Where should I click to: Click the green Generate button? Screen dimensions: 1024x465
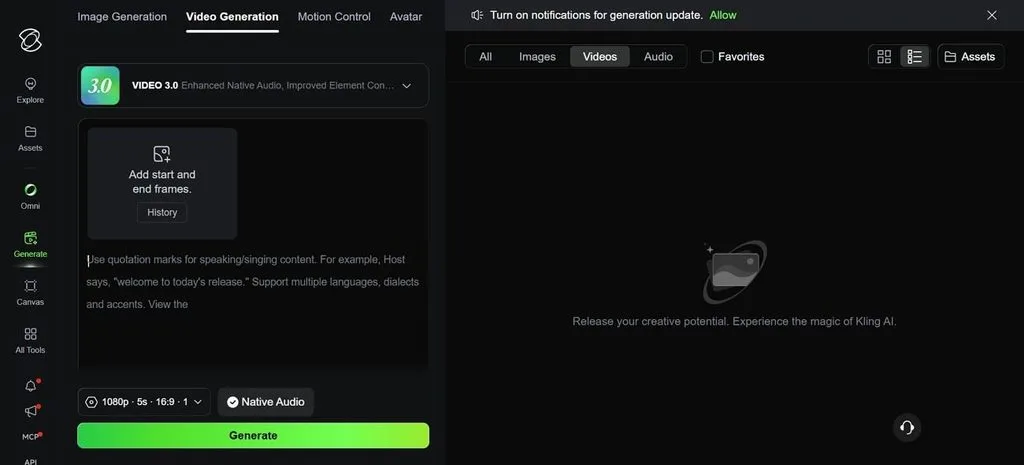point(253,436)
